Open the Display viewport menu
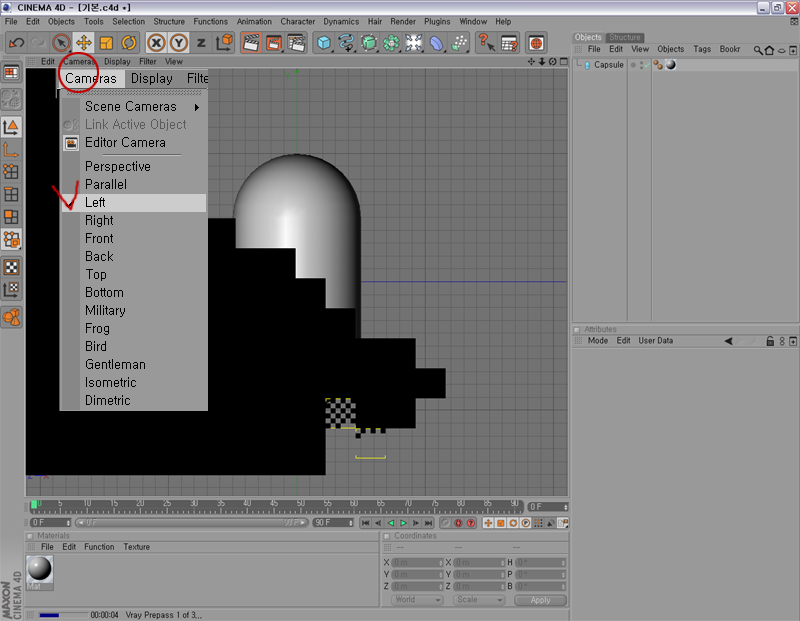This screenshot has height=621, width=800. [x=117, y=61]
